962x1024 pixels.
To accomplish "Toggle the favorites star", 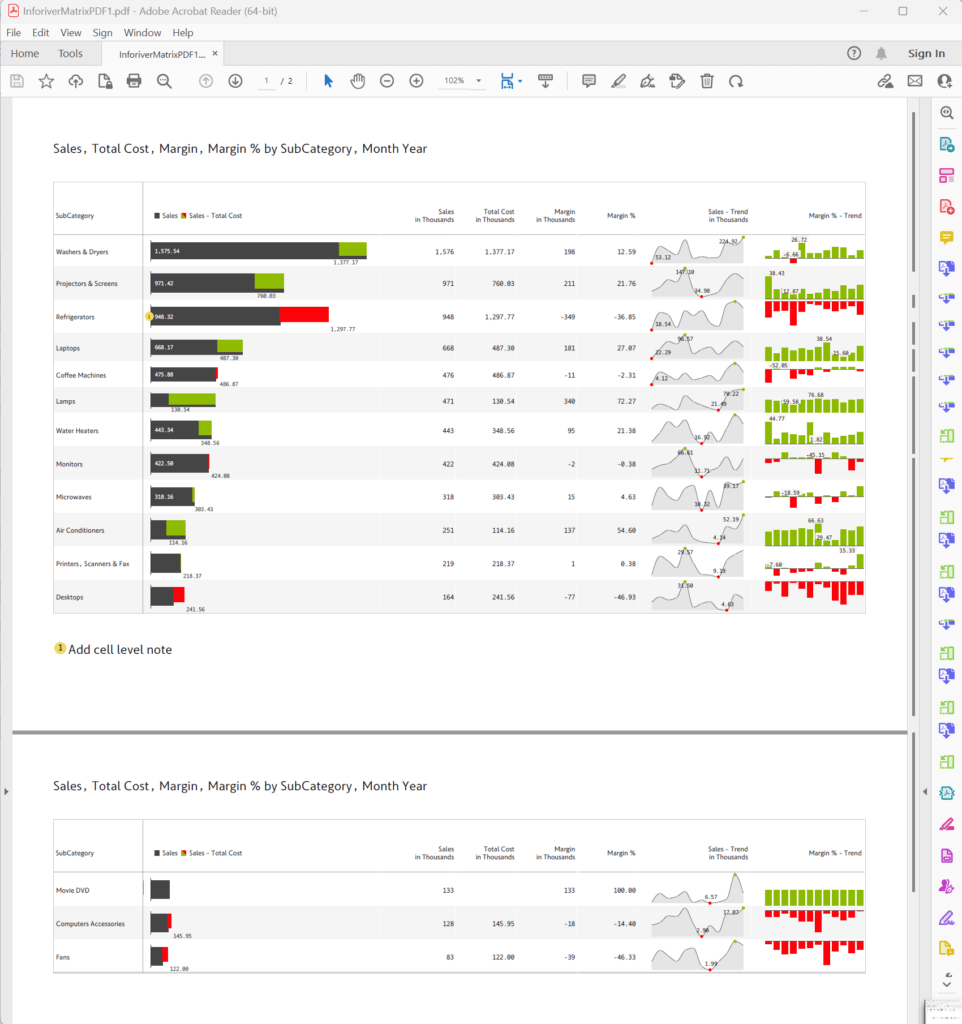I will click(46, 81).
